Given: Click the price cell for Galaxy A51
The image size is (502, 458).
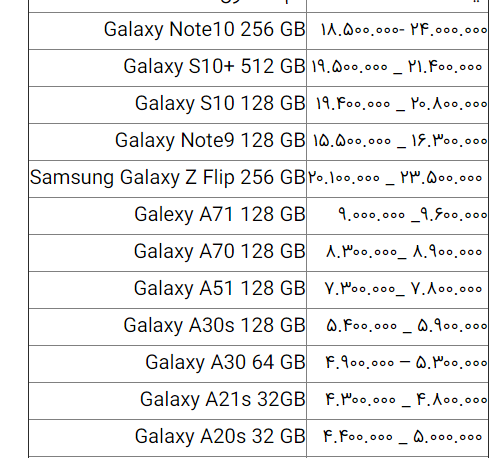Looking at the screenshot, I should click(x=397, y=290).
